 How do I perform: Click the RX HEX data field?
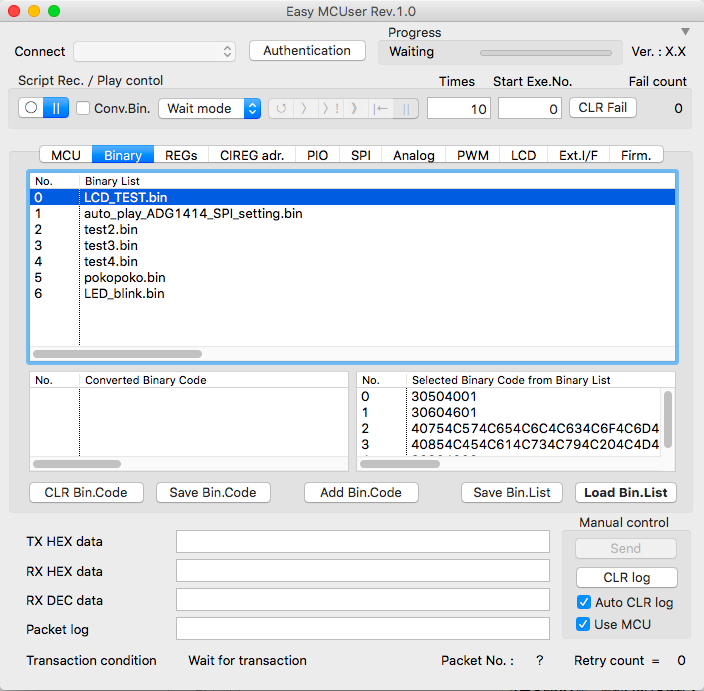click(x=363, y=571)
